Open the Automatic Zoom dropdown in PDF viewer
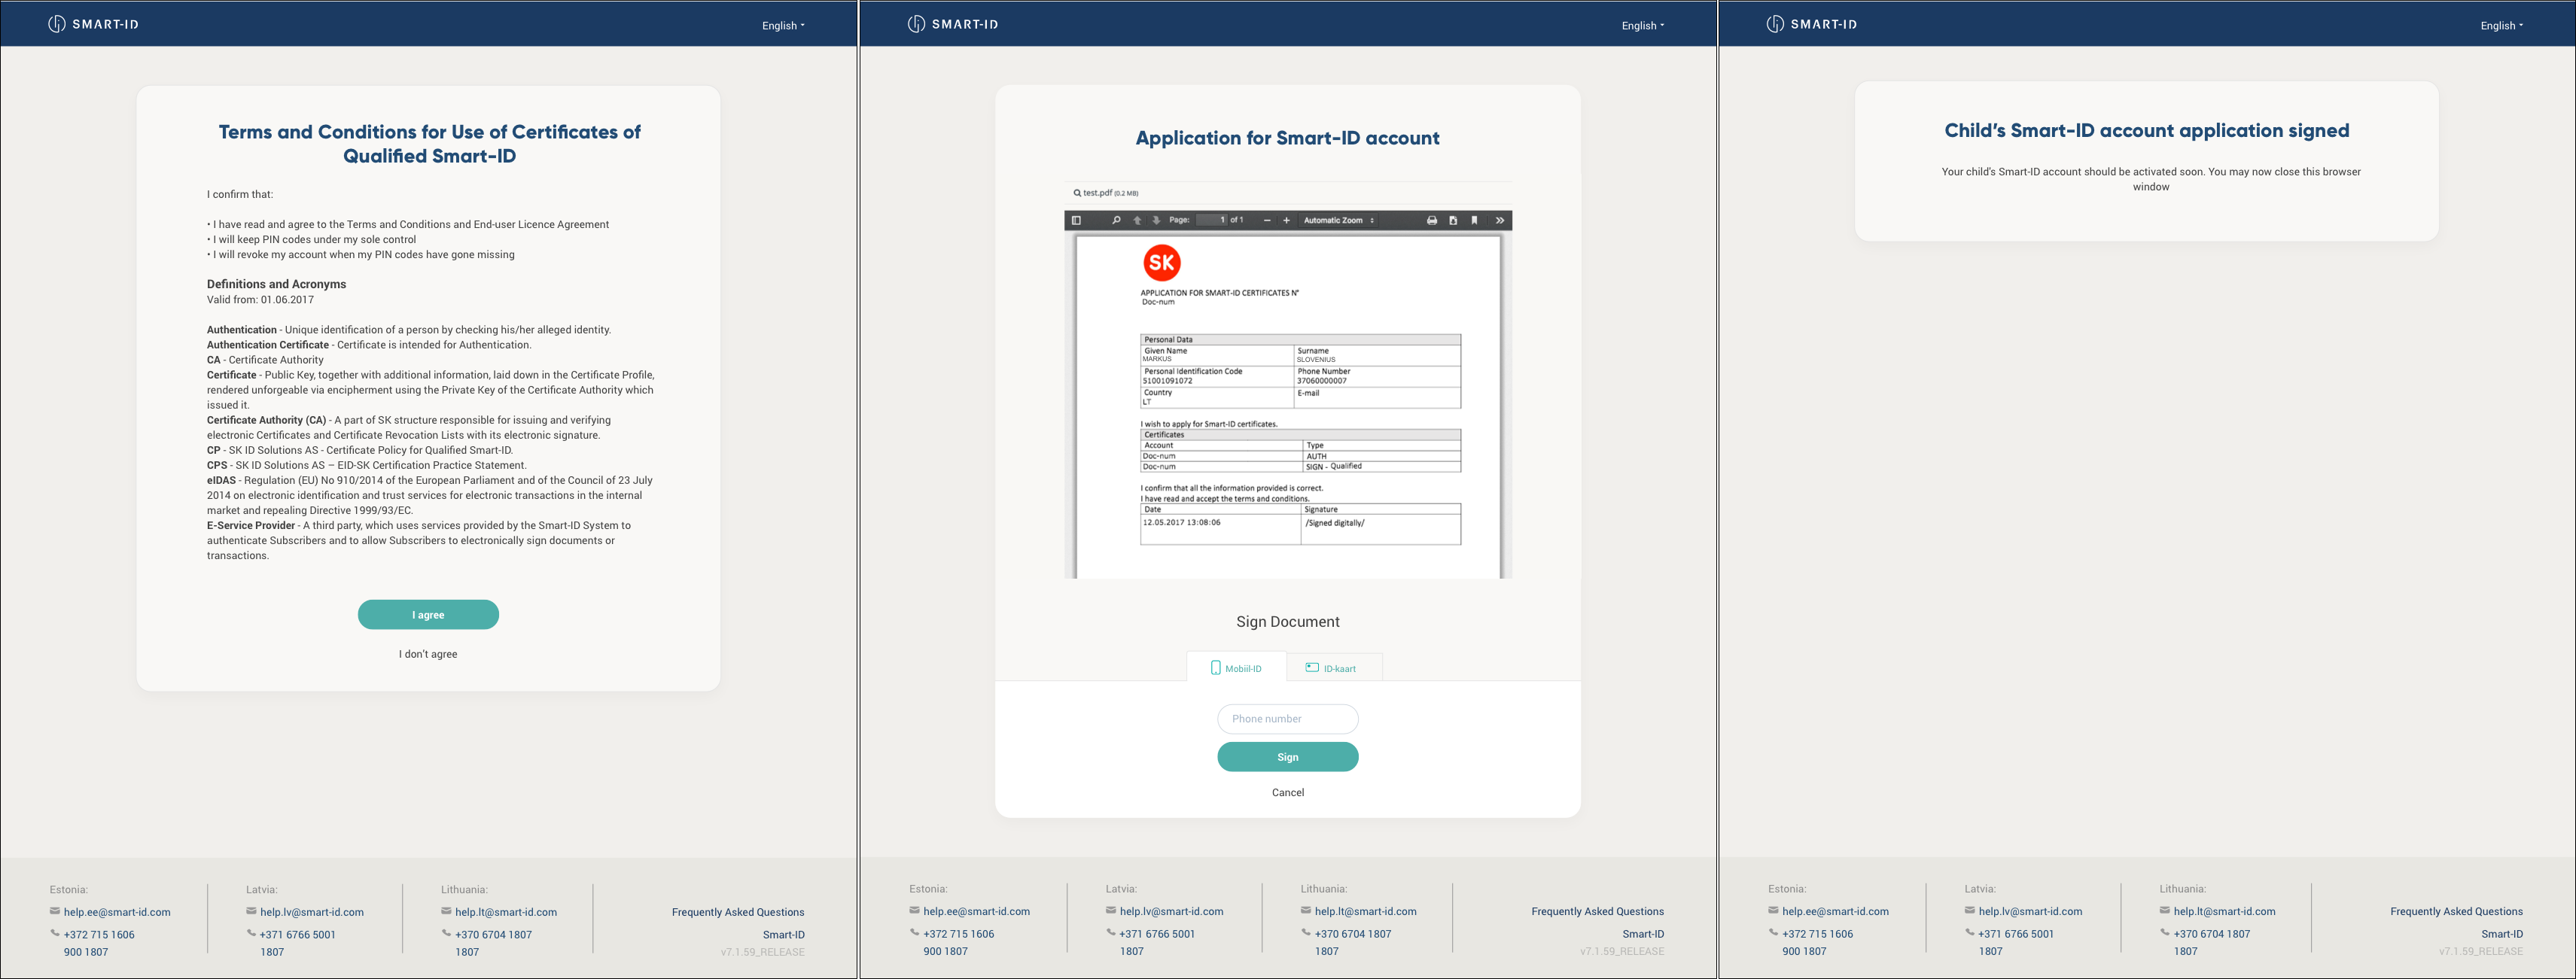The image size is (2576, 979). point(1339,220)
